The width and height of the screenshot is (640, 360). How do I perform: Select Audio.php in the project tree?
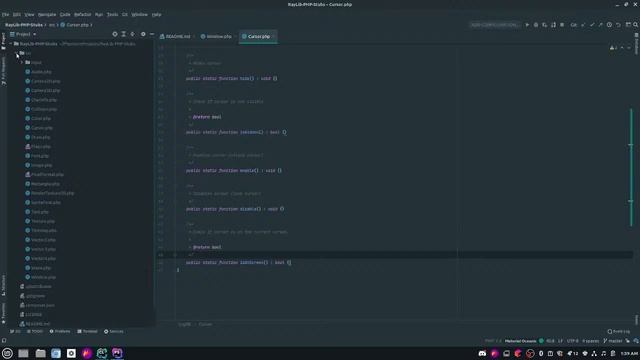38,72
